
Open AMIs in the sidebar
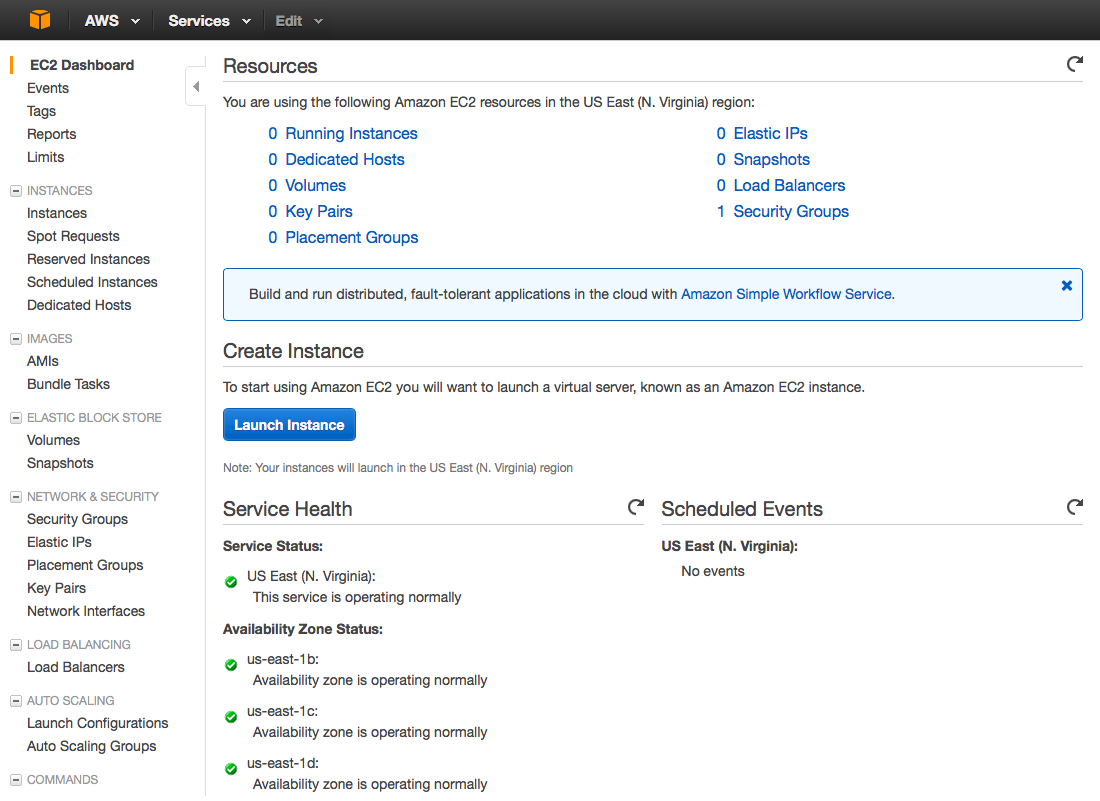click(43, 361)
